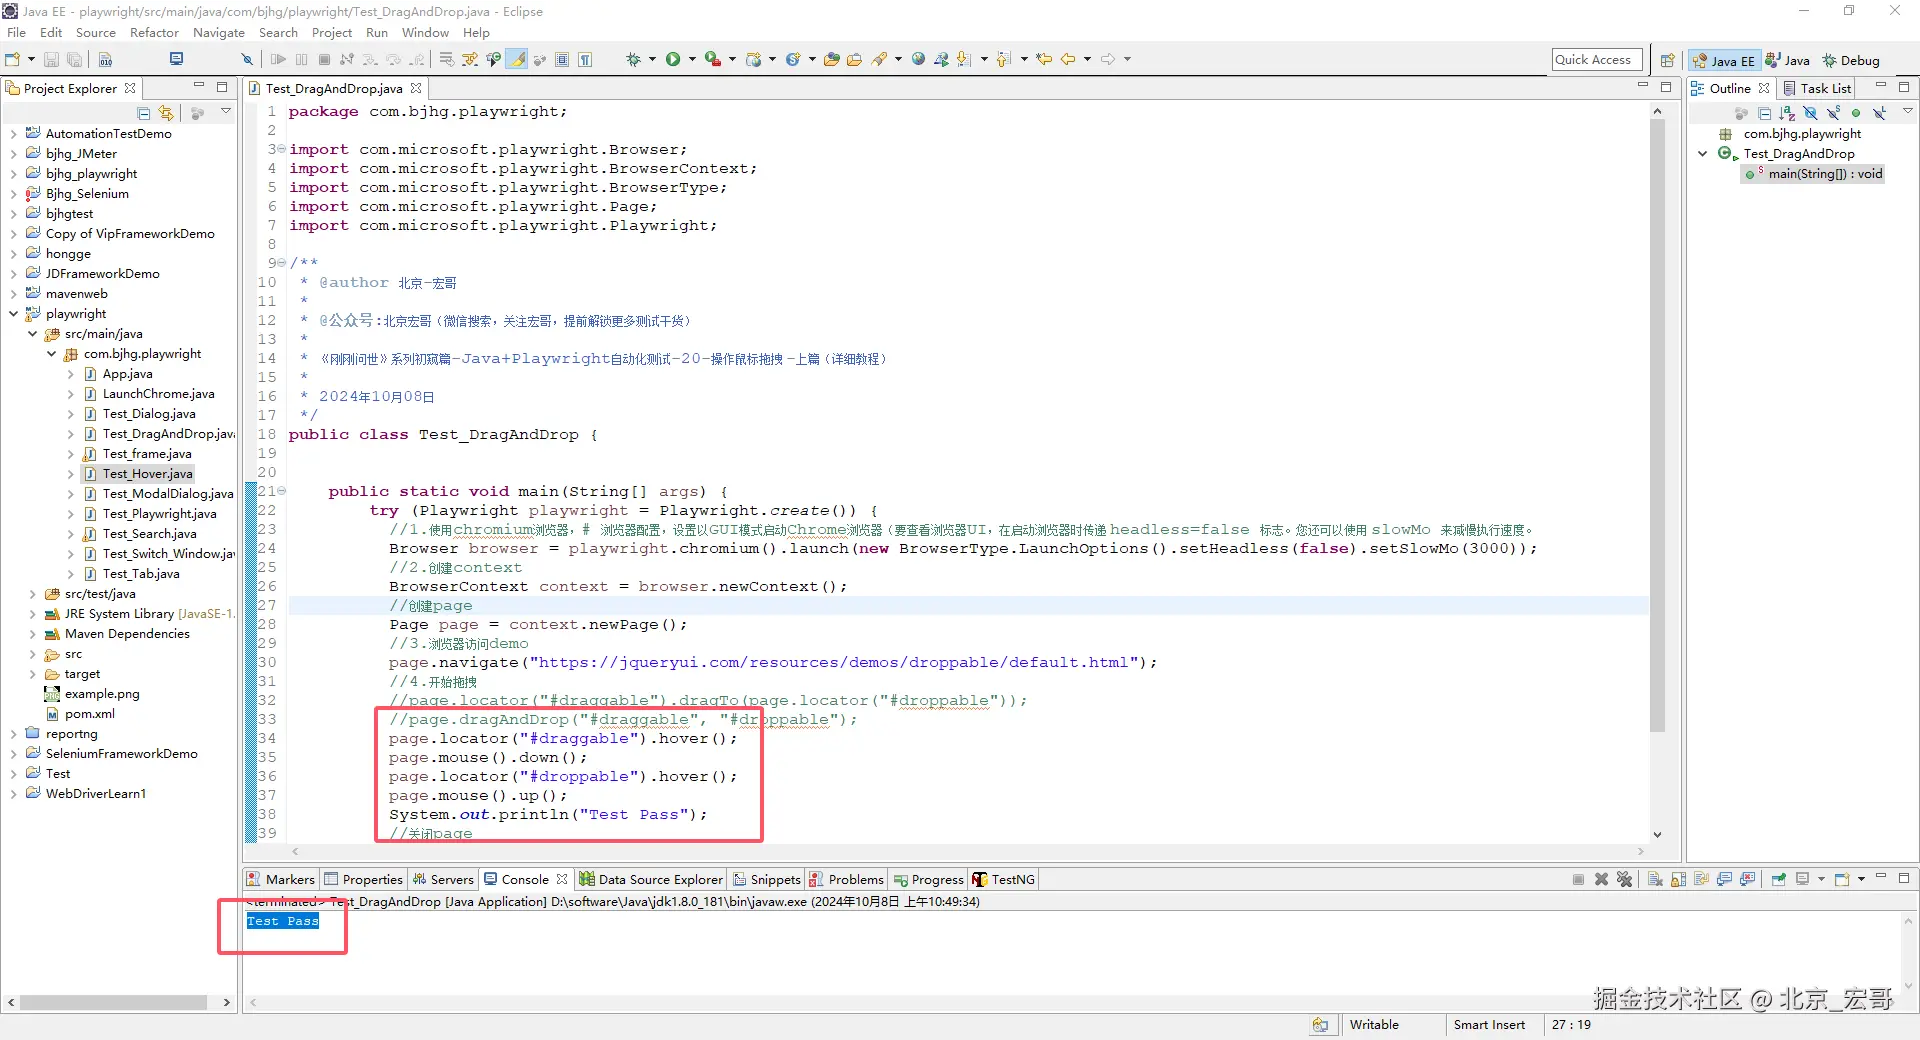Click the editor vertical scrollbar thumb
Viewport: 1920px width, 1040px height.
(x=1657, y=426)
